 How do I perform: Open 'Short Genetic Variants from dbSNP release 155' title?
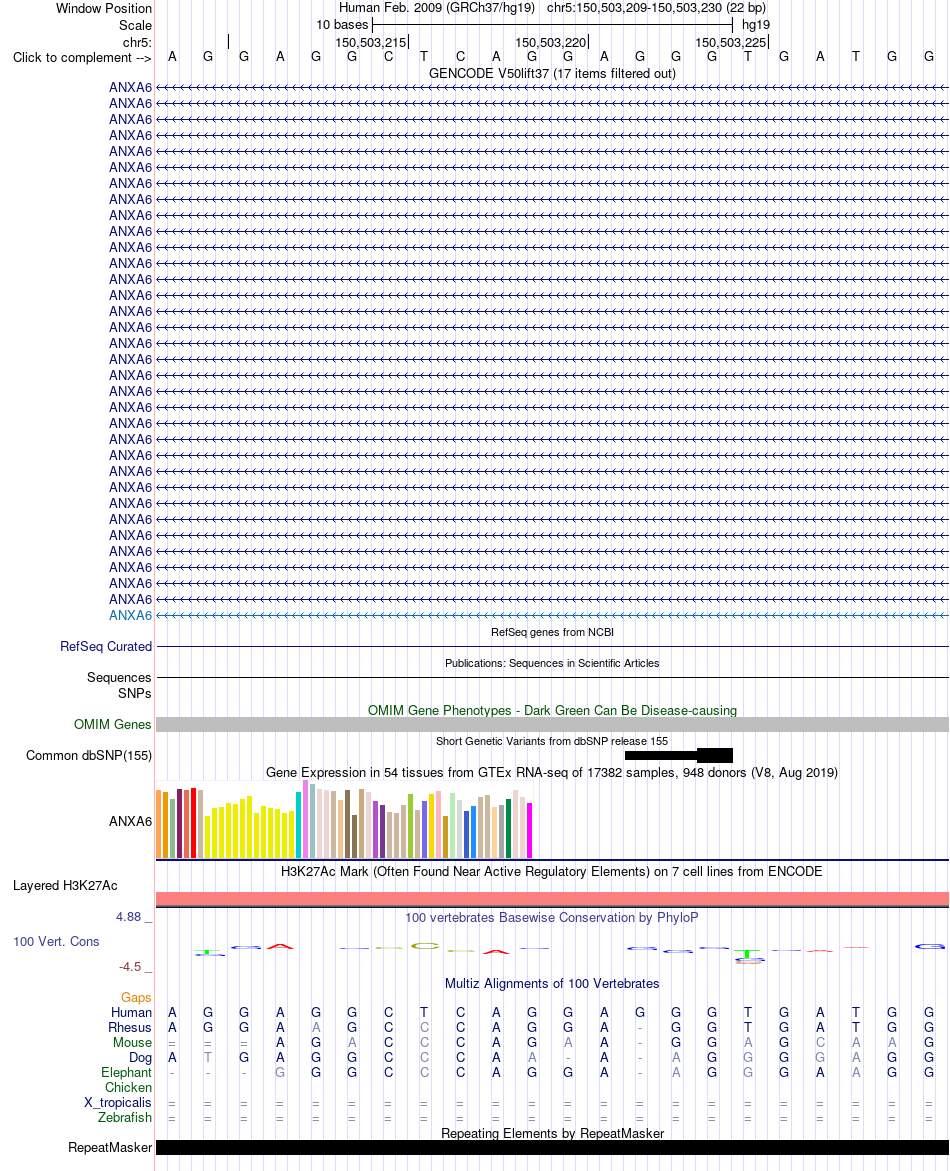point(552,741)
